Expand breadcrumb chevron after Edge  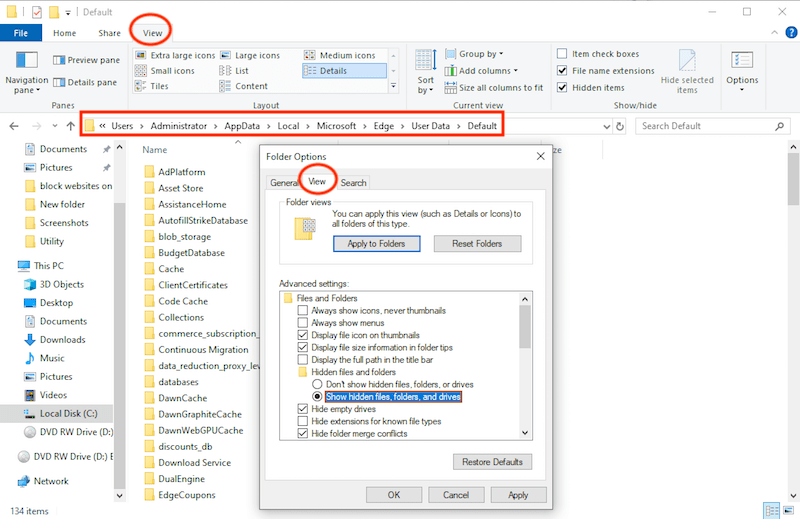(403, 126)
